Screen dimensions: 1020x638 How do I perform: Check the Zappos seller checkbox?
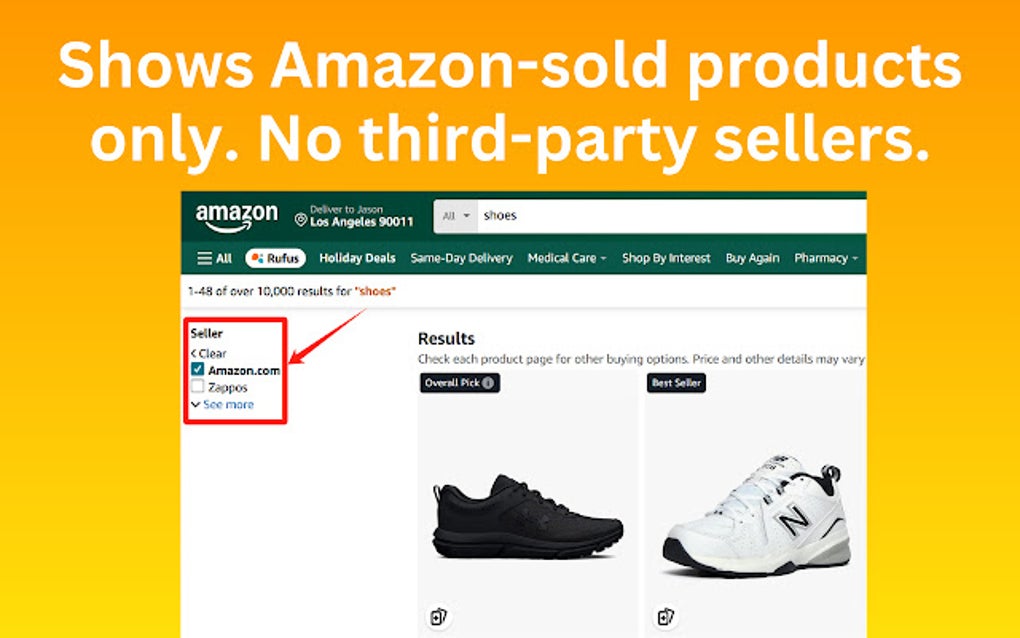(196, 387)
